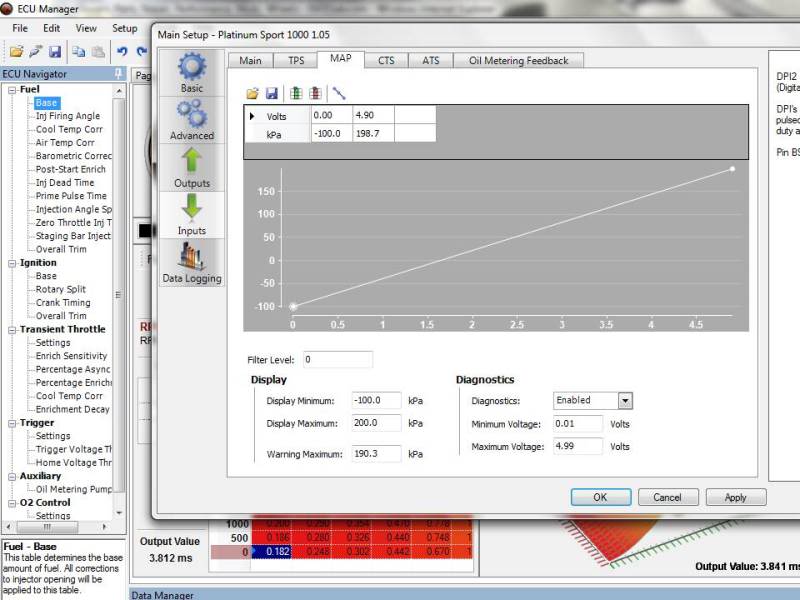Switch to the TPS tab
Viewport: 800px width, 600px height.
pyautogui.click(x=296, y=61)
